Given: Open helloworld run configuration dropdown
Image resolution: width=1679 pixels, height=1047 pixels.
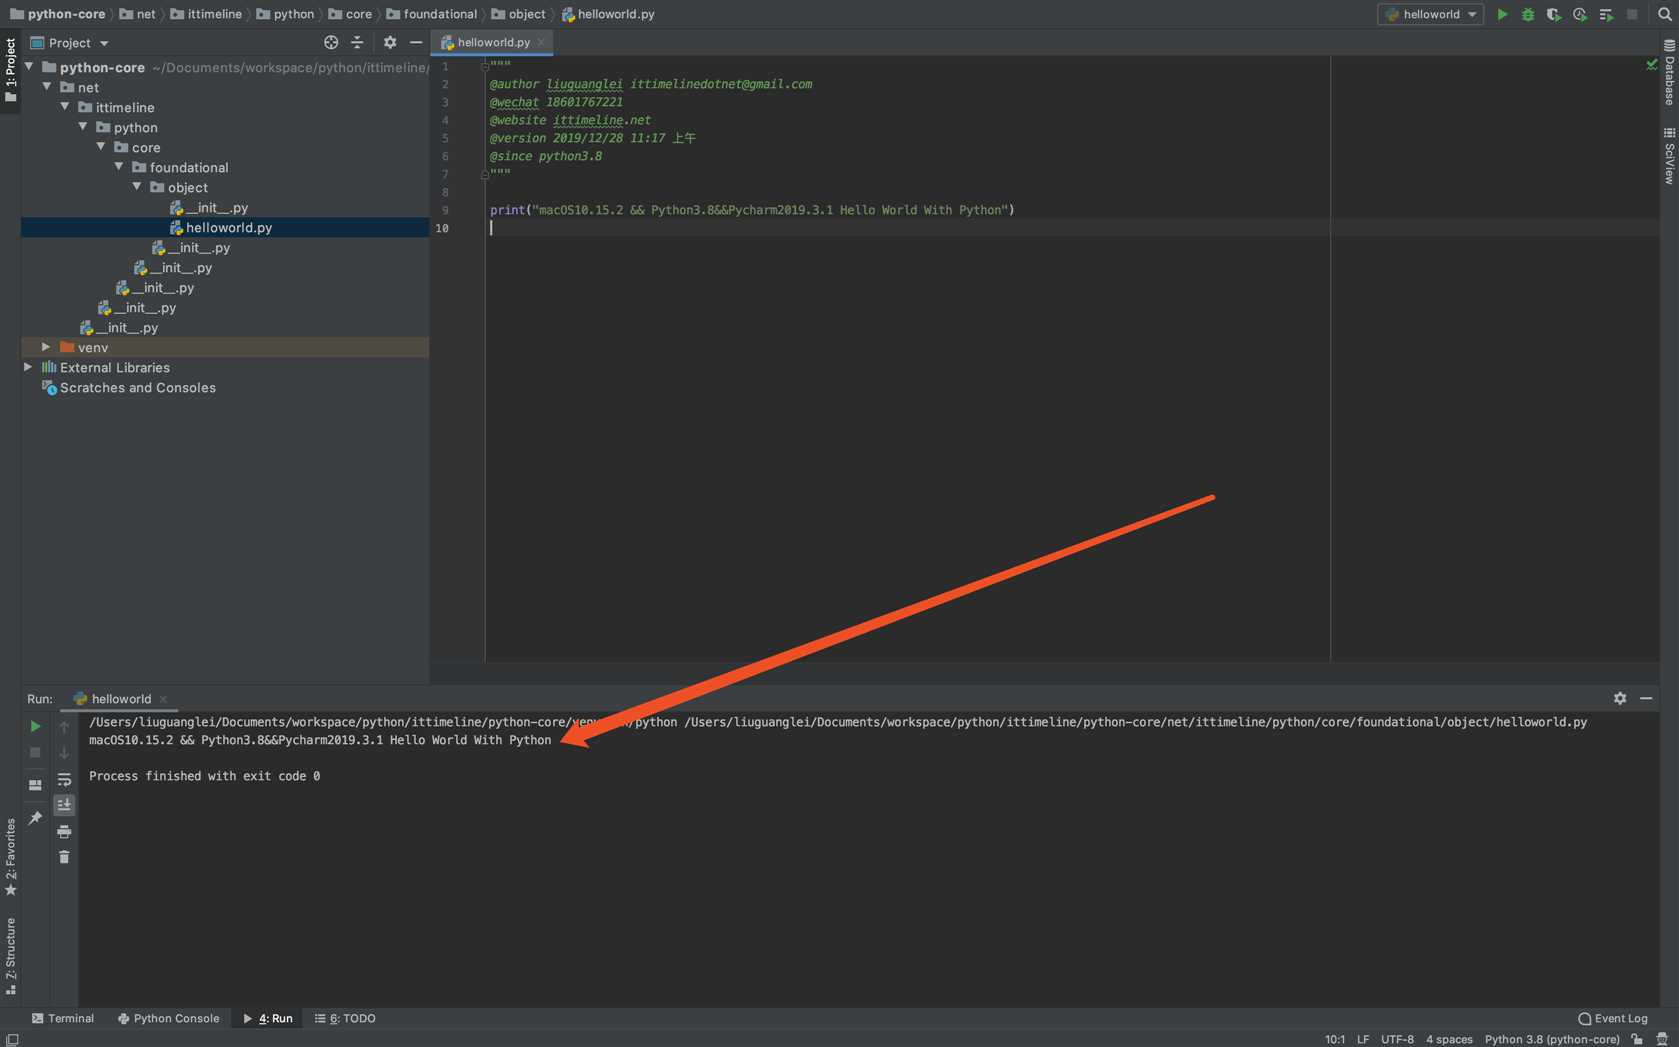Looking at the screenshot, I should click(1431, 14).
